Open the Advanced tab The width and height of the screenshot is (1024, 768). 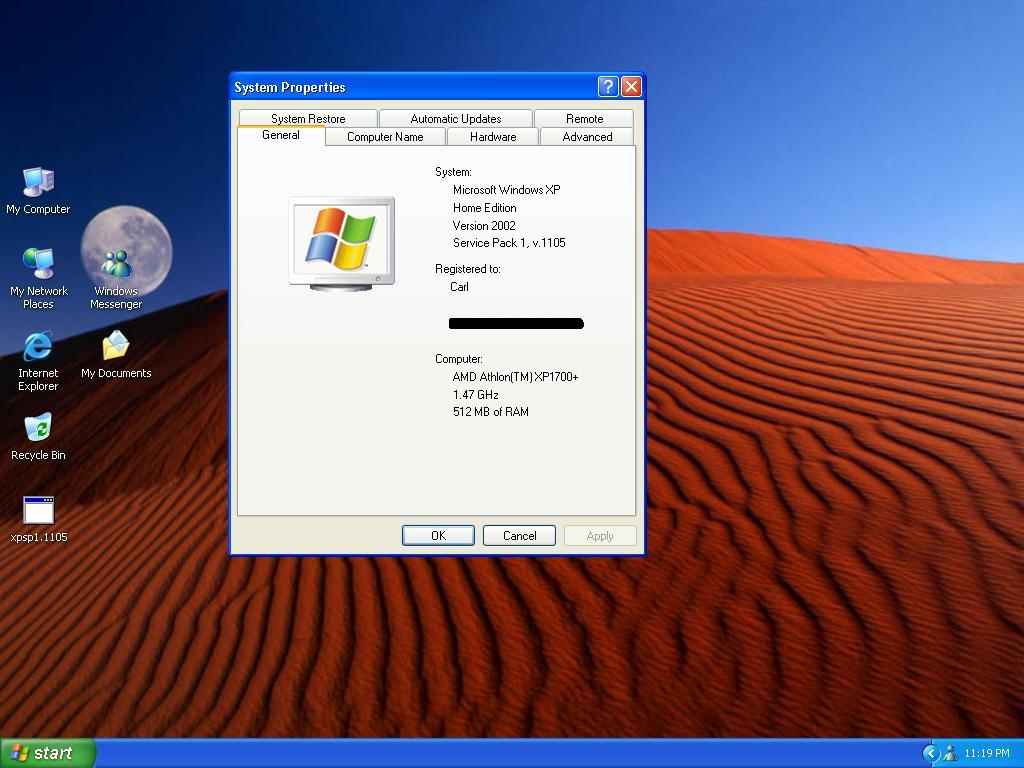[587, 136]
